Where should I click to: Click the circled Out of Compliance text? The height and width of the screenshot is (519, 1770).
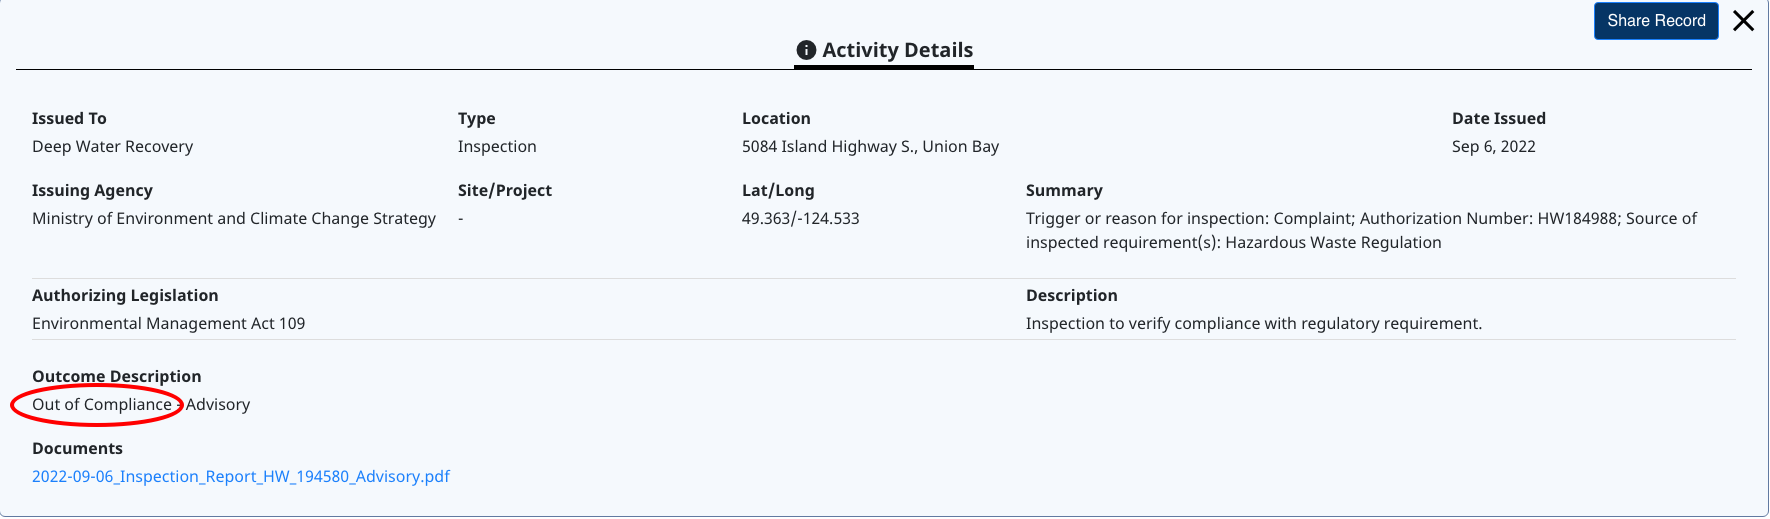101,404
